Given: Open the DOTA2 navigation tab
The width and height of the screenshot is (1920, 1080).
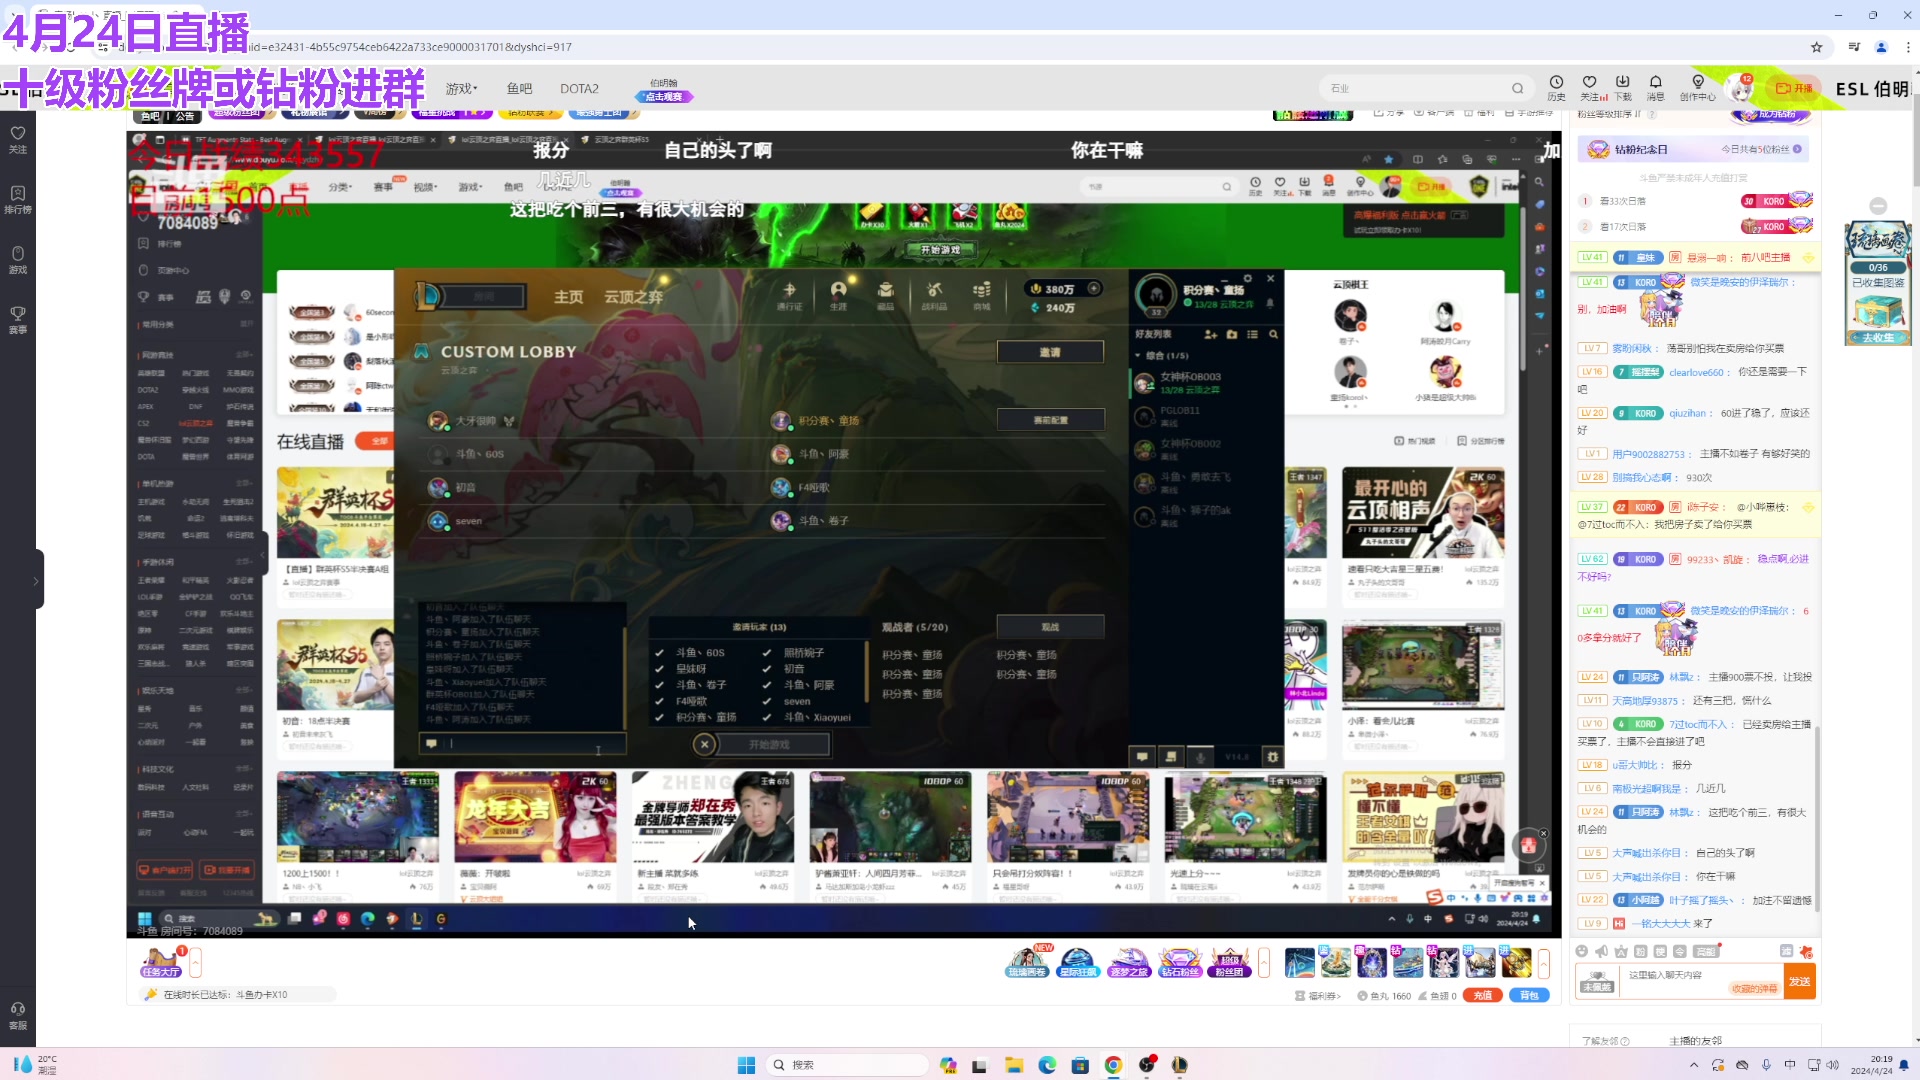Looking at the screenshot, I should 579,88.
